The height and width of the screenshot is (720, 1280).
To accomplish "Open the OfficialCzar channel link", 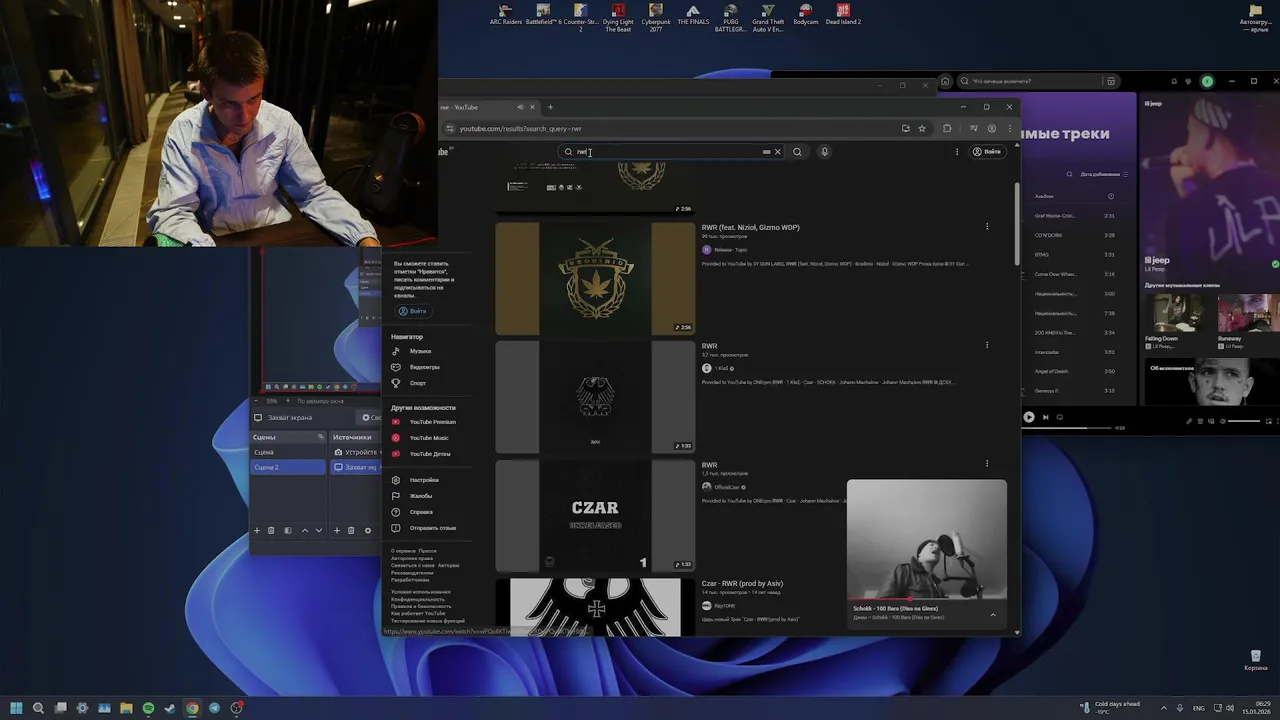I will (x=726, y=487).
